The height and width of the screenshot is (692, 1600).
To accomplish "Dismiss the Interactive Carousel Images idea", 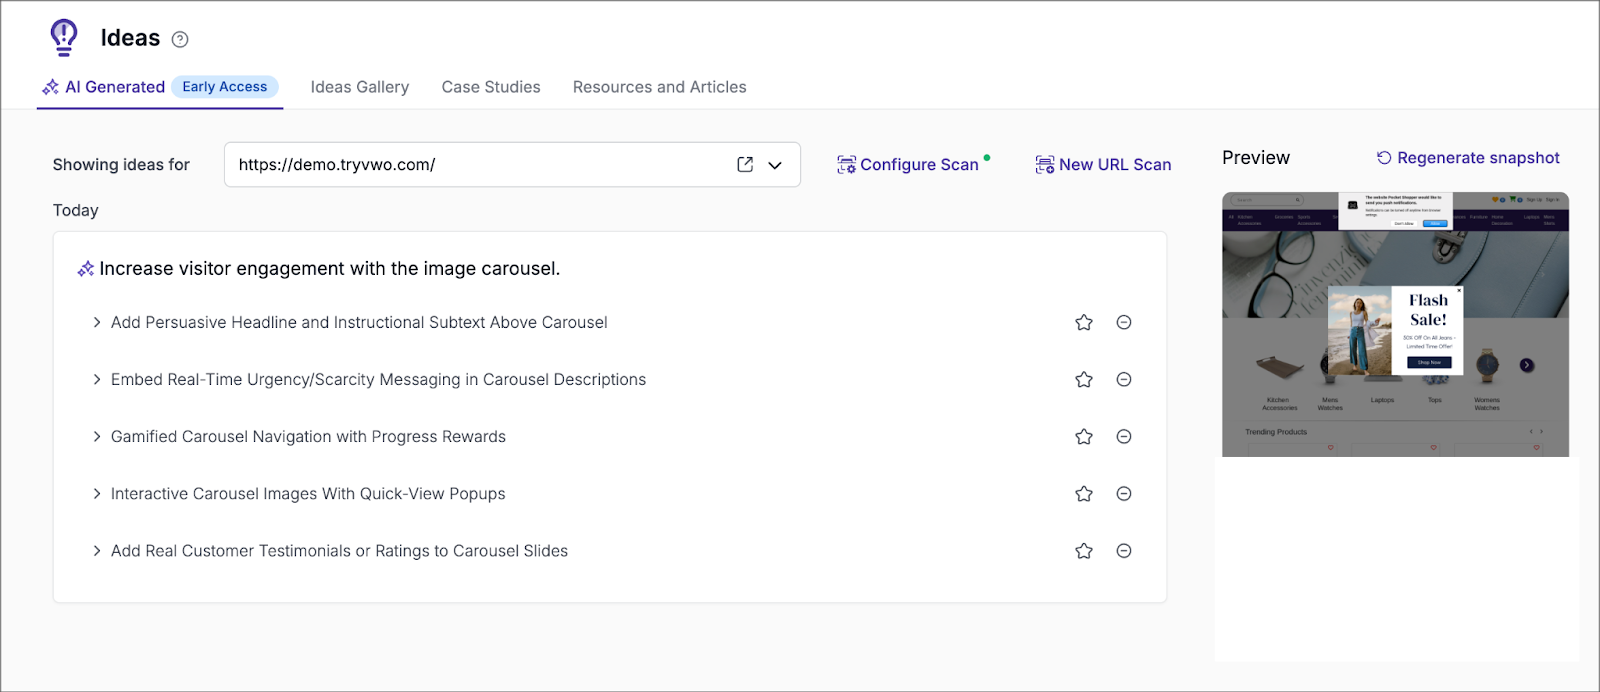I will coord(1124,493).
